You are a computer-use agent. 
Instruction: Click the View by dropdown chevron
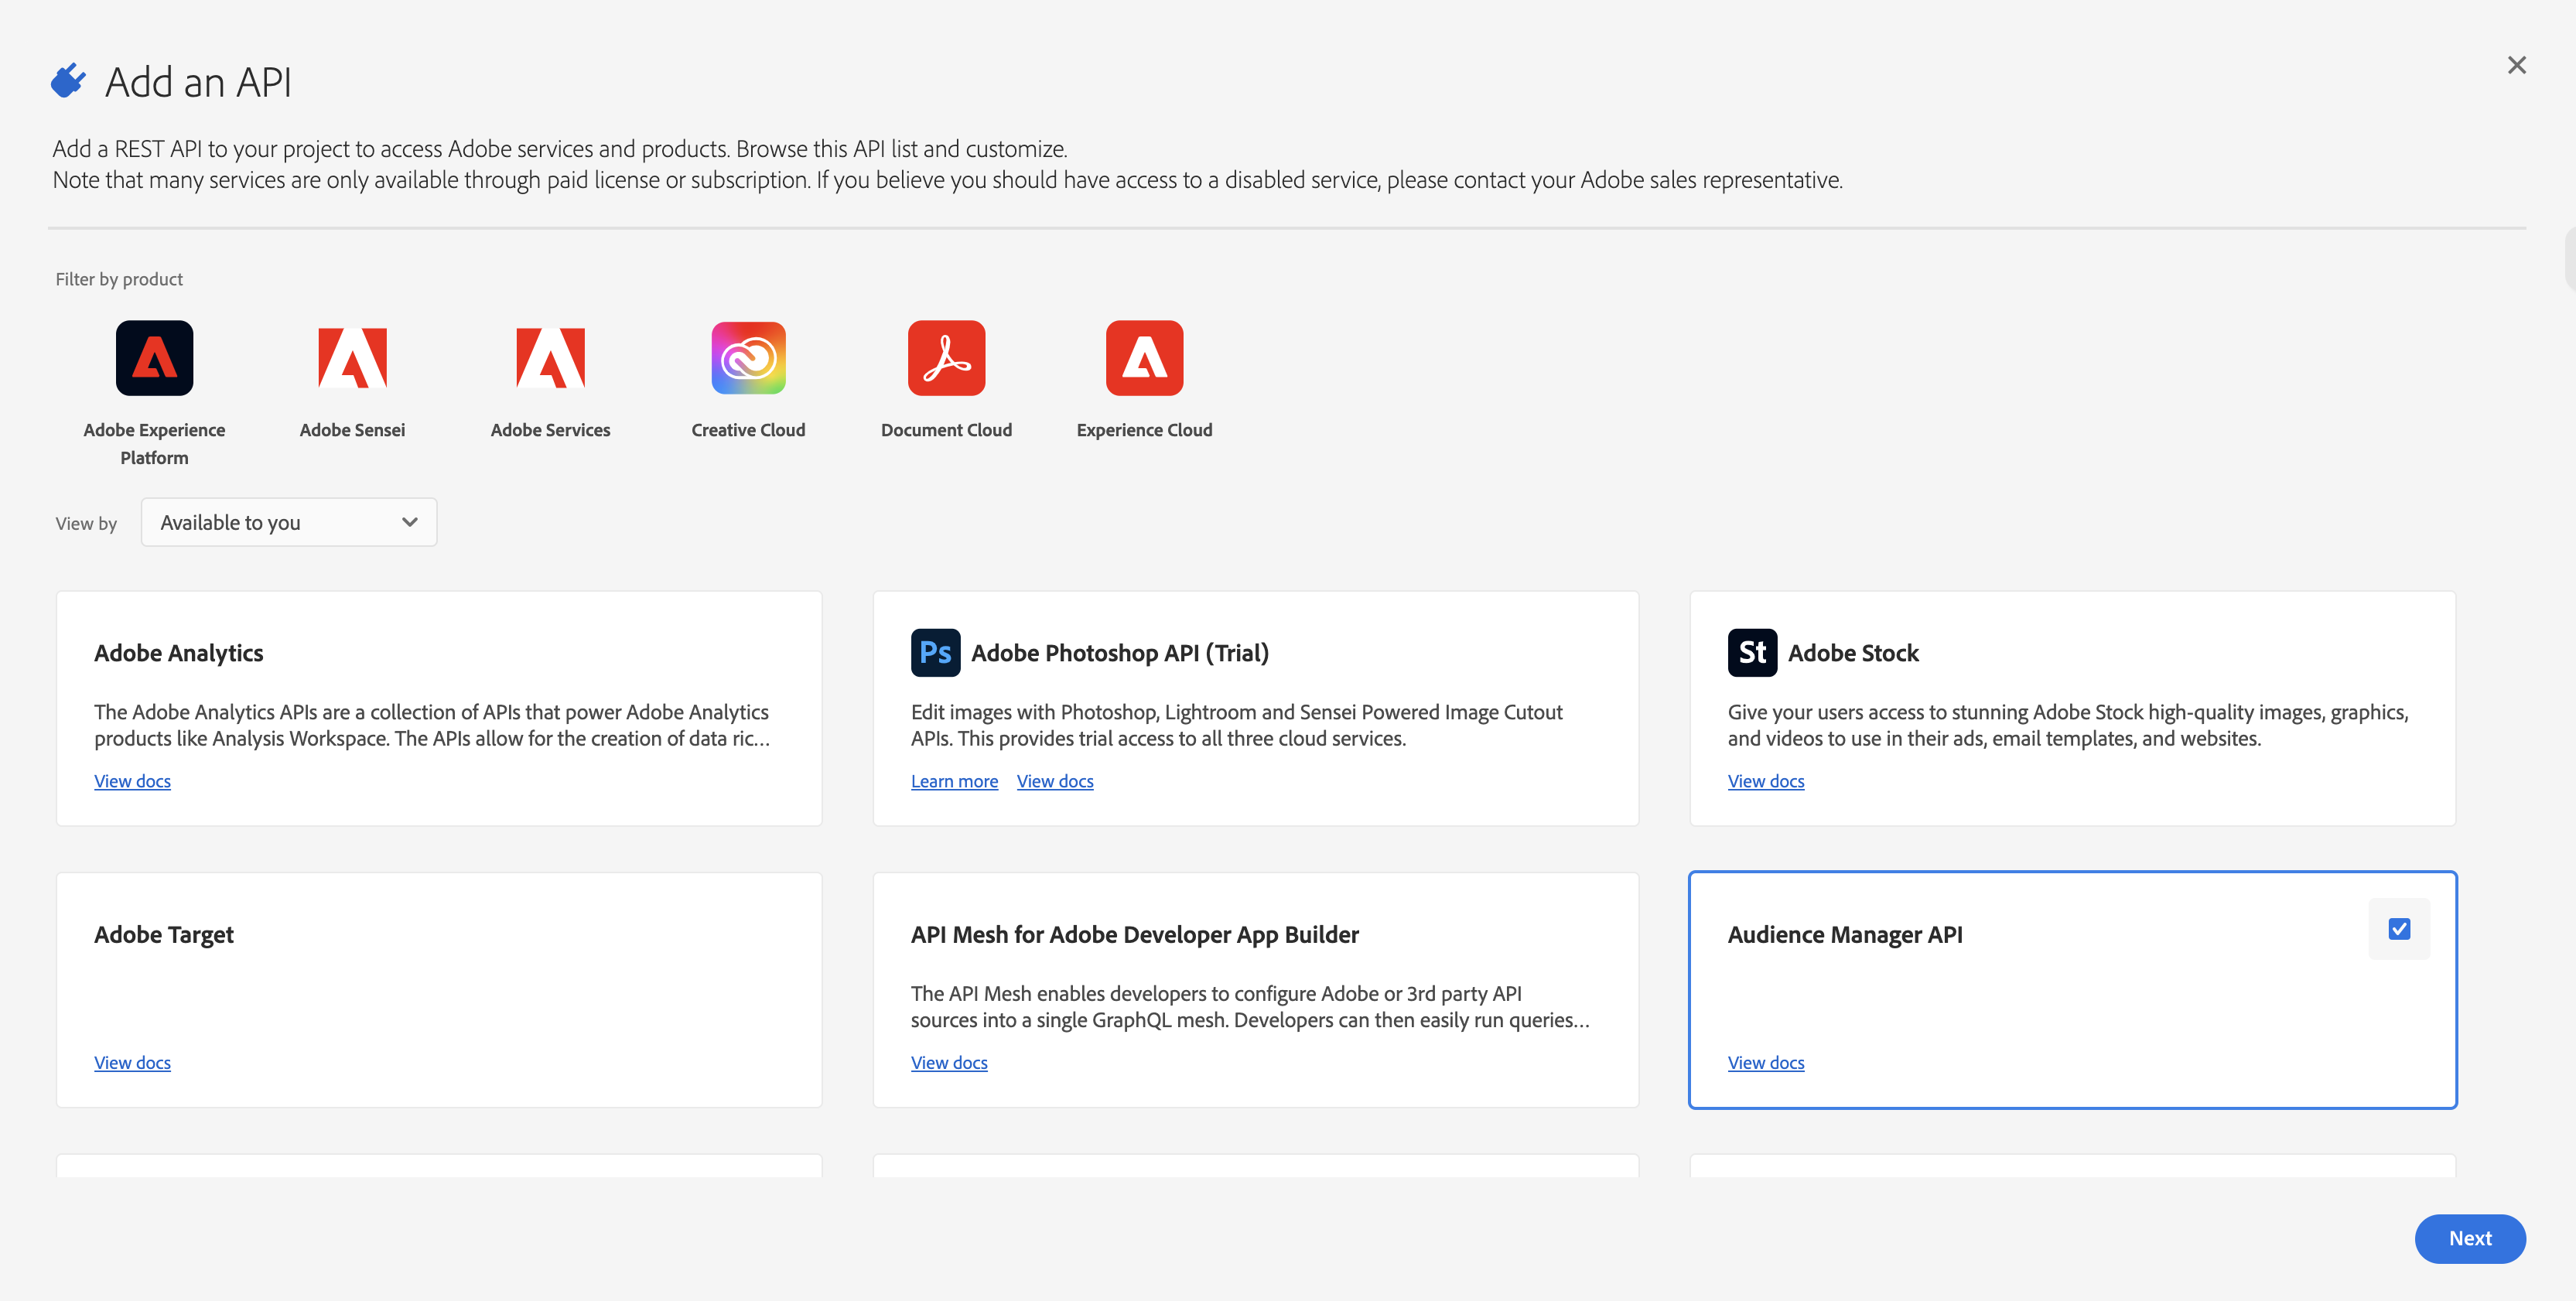(x=409, y=522)
